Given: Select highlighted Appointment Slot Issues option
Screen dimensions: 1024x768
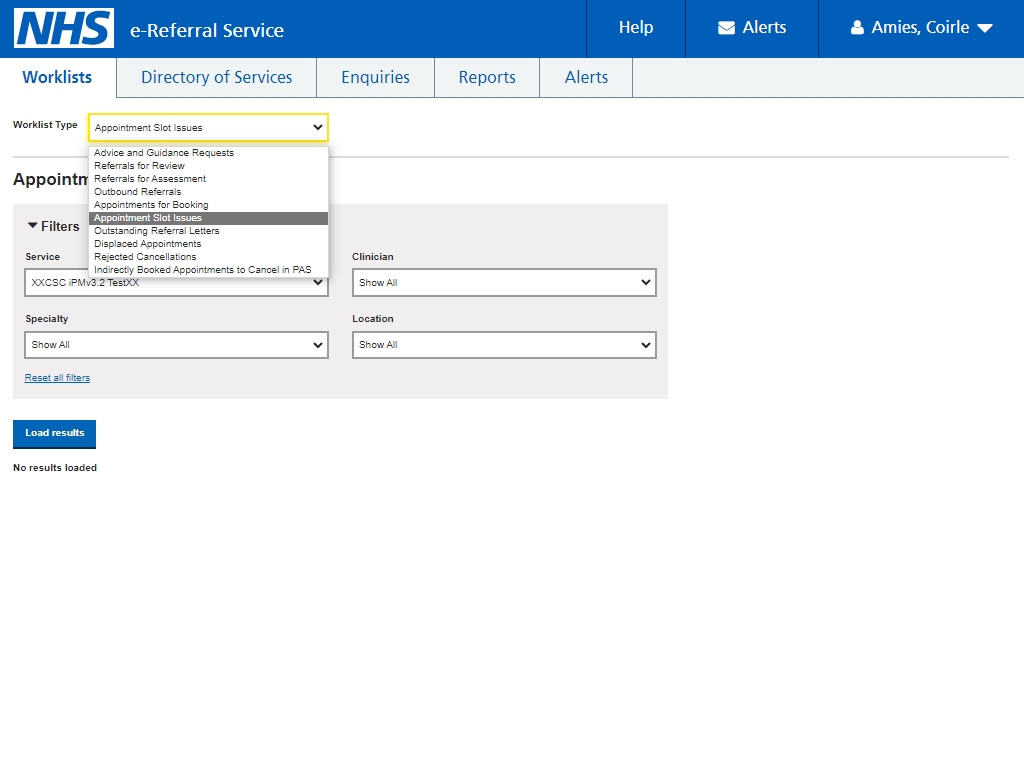Looking at the screenshot, I should (x=208, y=218).
